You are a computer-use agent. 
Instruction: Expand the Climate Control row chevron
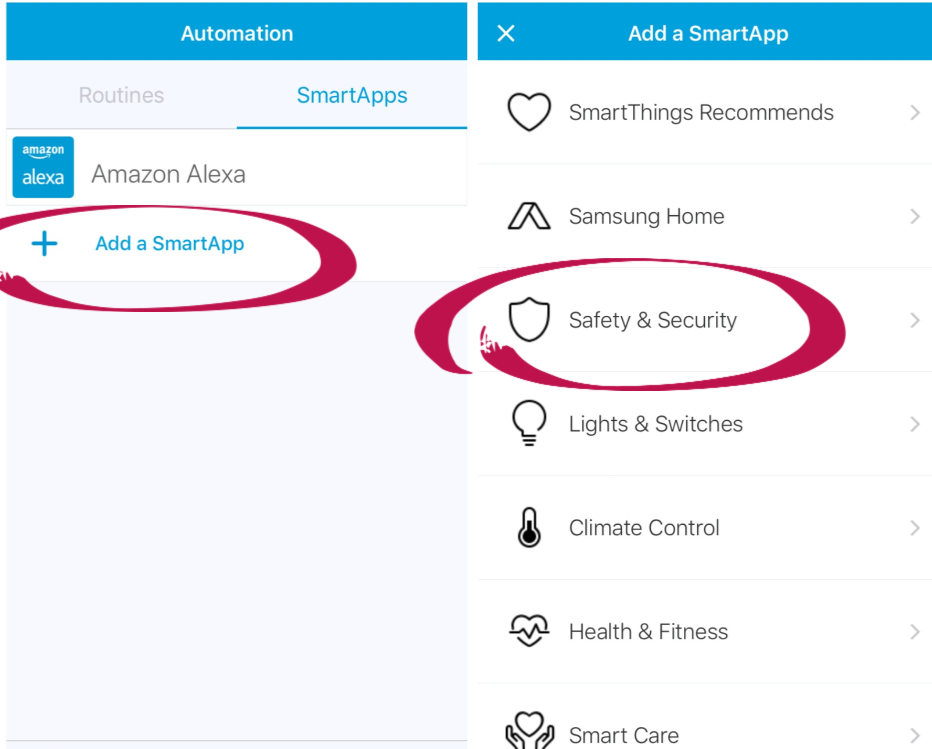click(x=914, y=528)
